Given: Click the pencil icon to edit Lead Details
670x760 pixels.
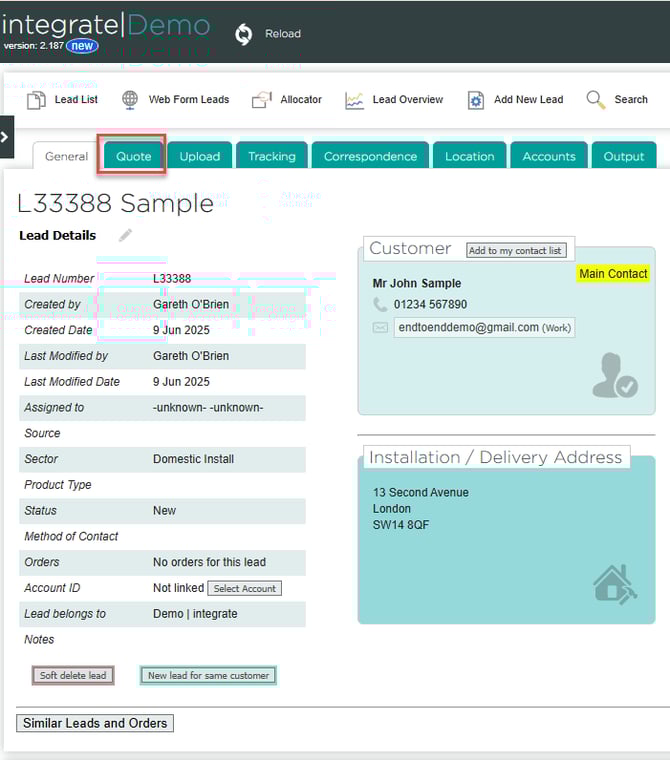Looking at the screenshot, I should click(x=125, y=236).
